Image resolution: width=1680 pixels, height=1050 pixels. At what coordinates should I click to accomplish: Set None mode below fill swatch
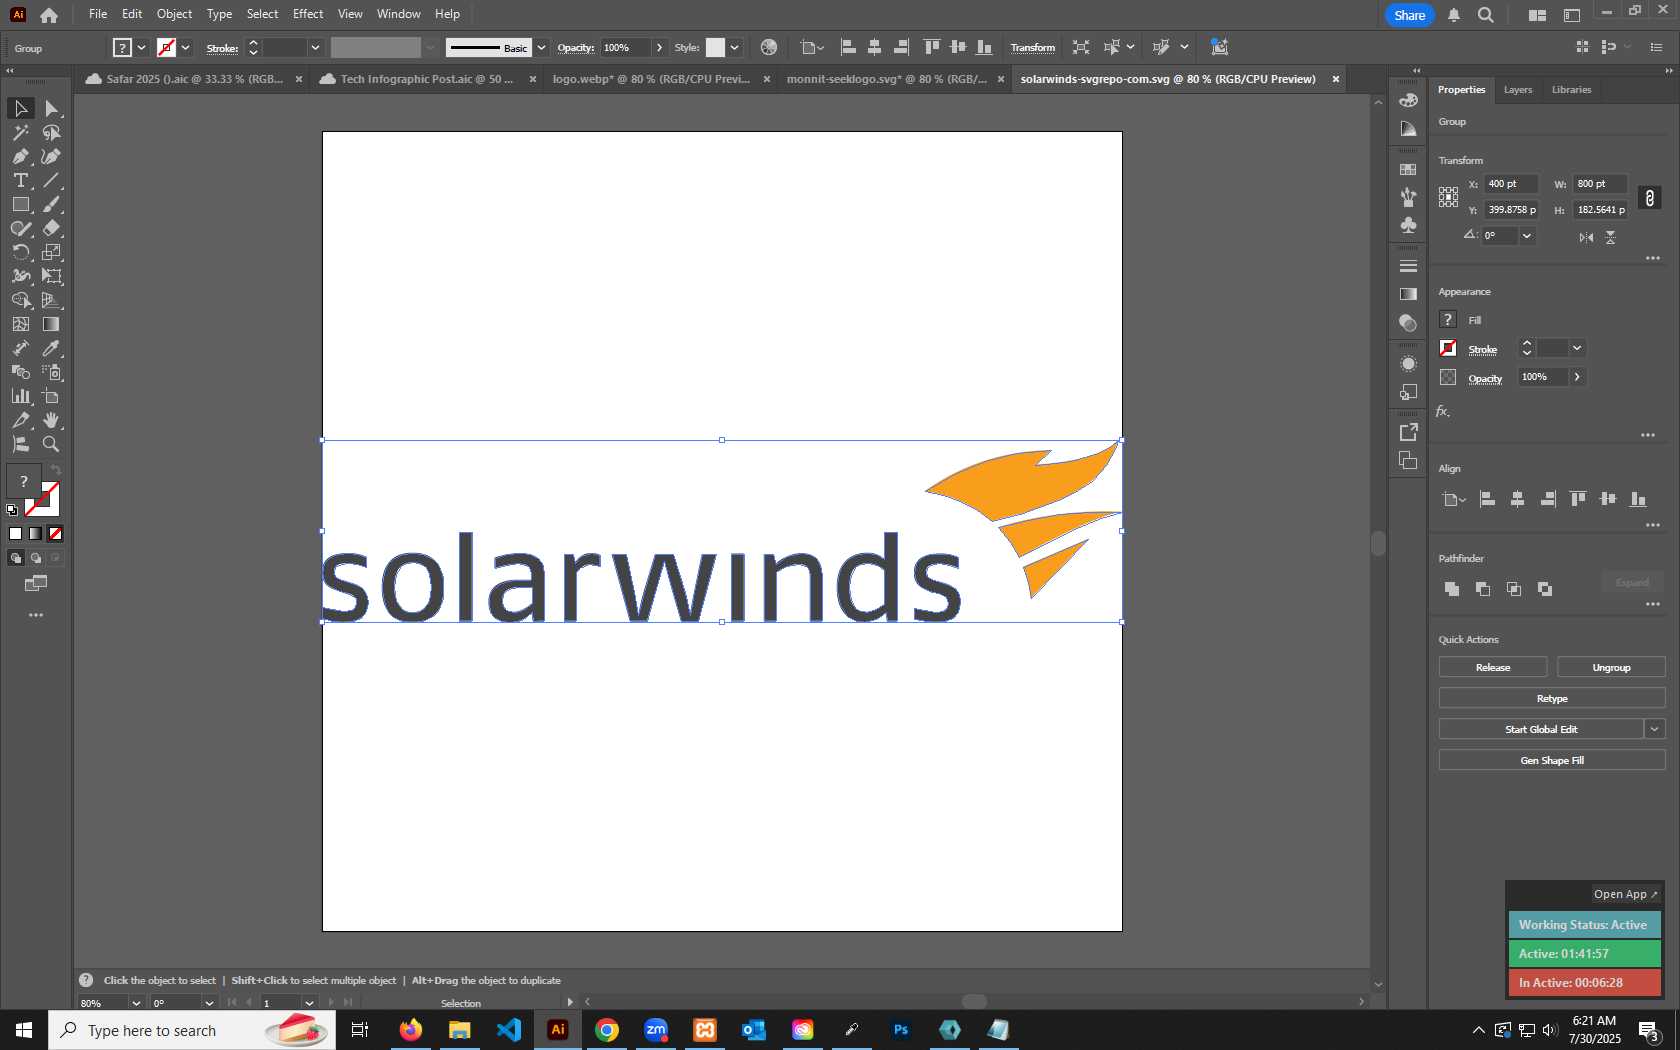pyautogui.click(x=55, y=533)
